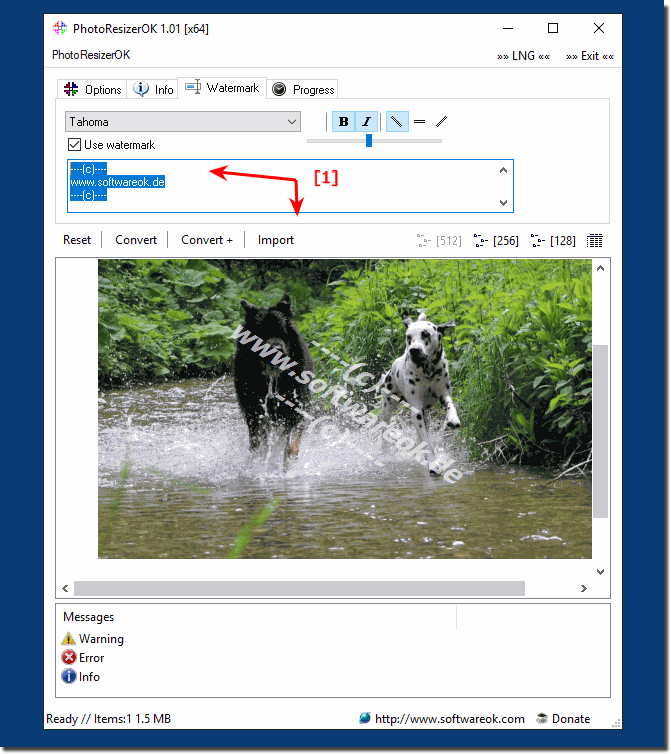The width and height of the screenshot is (671, 754).
Task: Click the Import button
Action: [276, 239]
